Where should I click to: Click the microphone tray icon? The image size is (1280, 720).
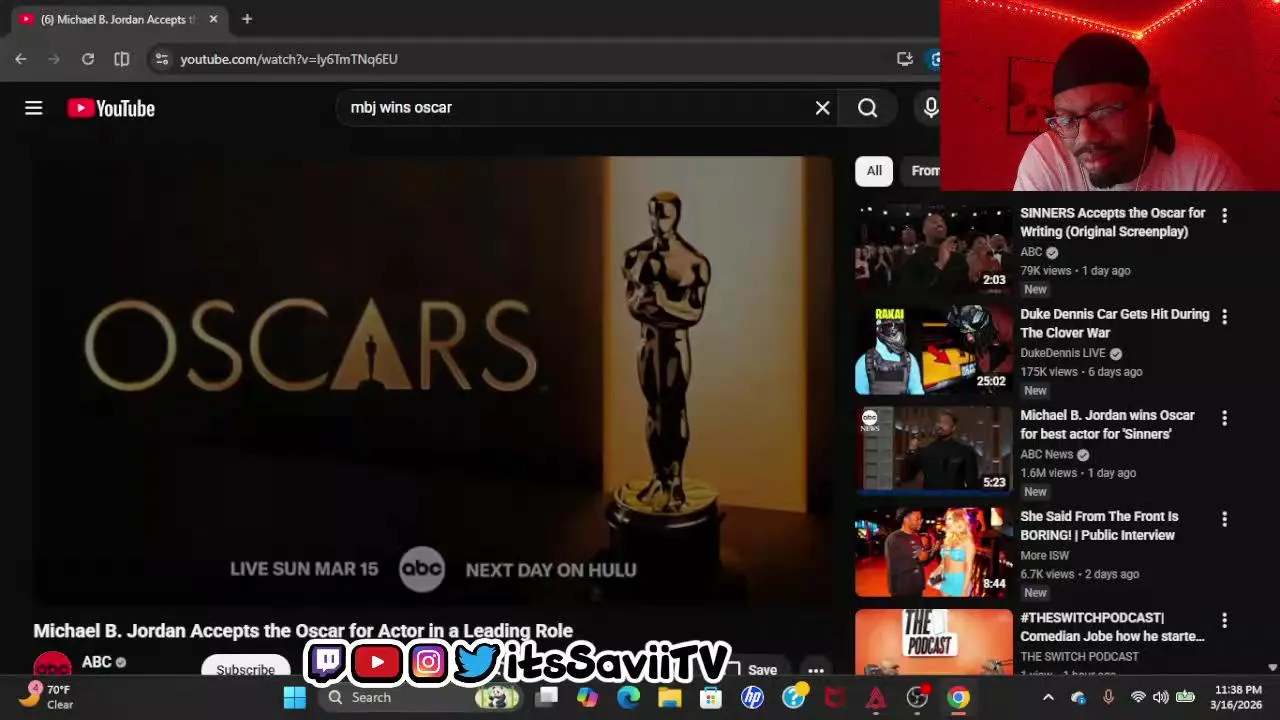coord(1108,697)
